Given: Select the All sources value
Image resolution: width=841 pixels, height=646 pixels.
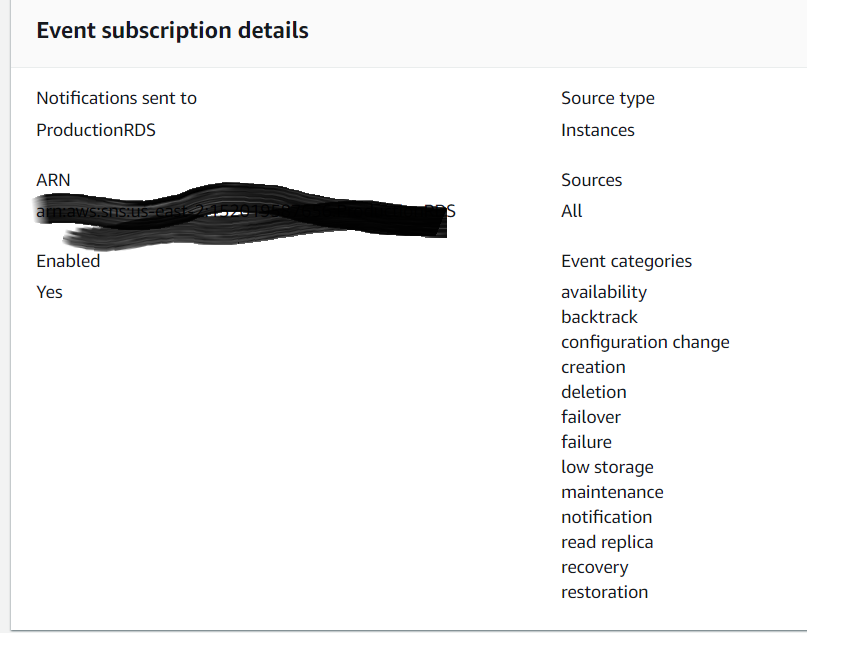Looking at the screenshot, I should click(572, 211).
